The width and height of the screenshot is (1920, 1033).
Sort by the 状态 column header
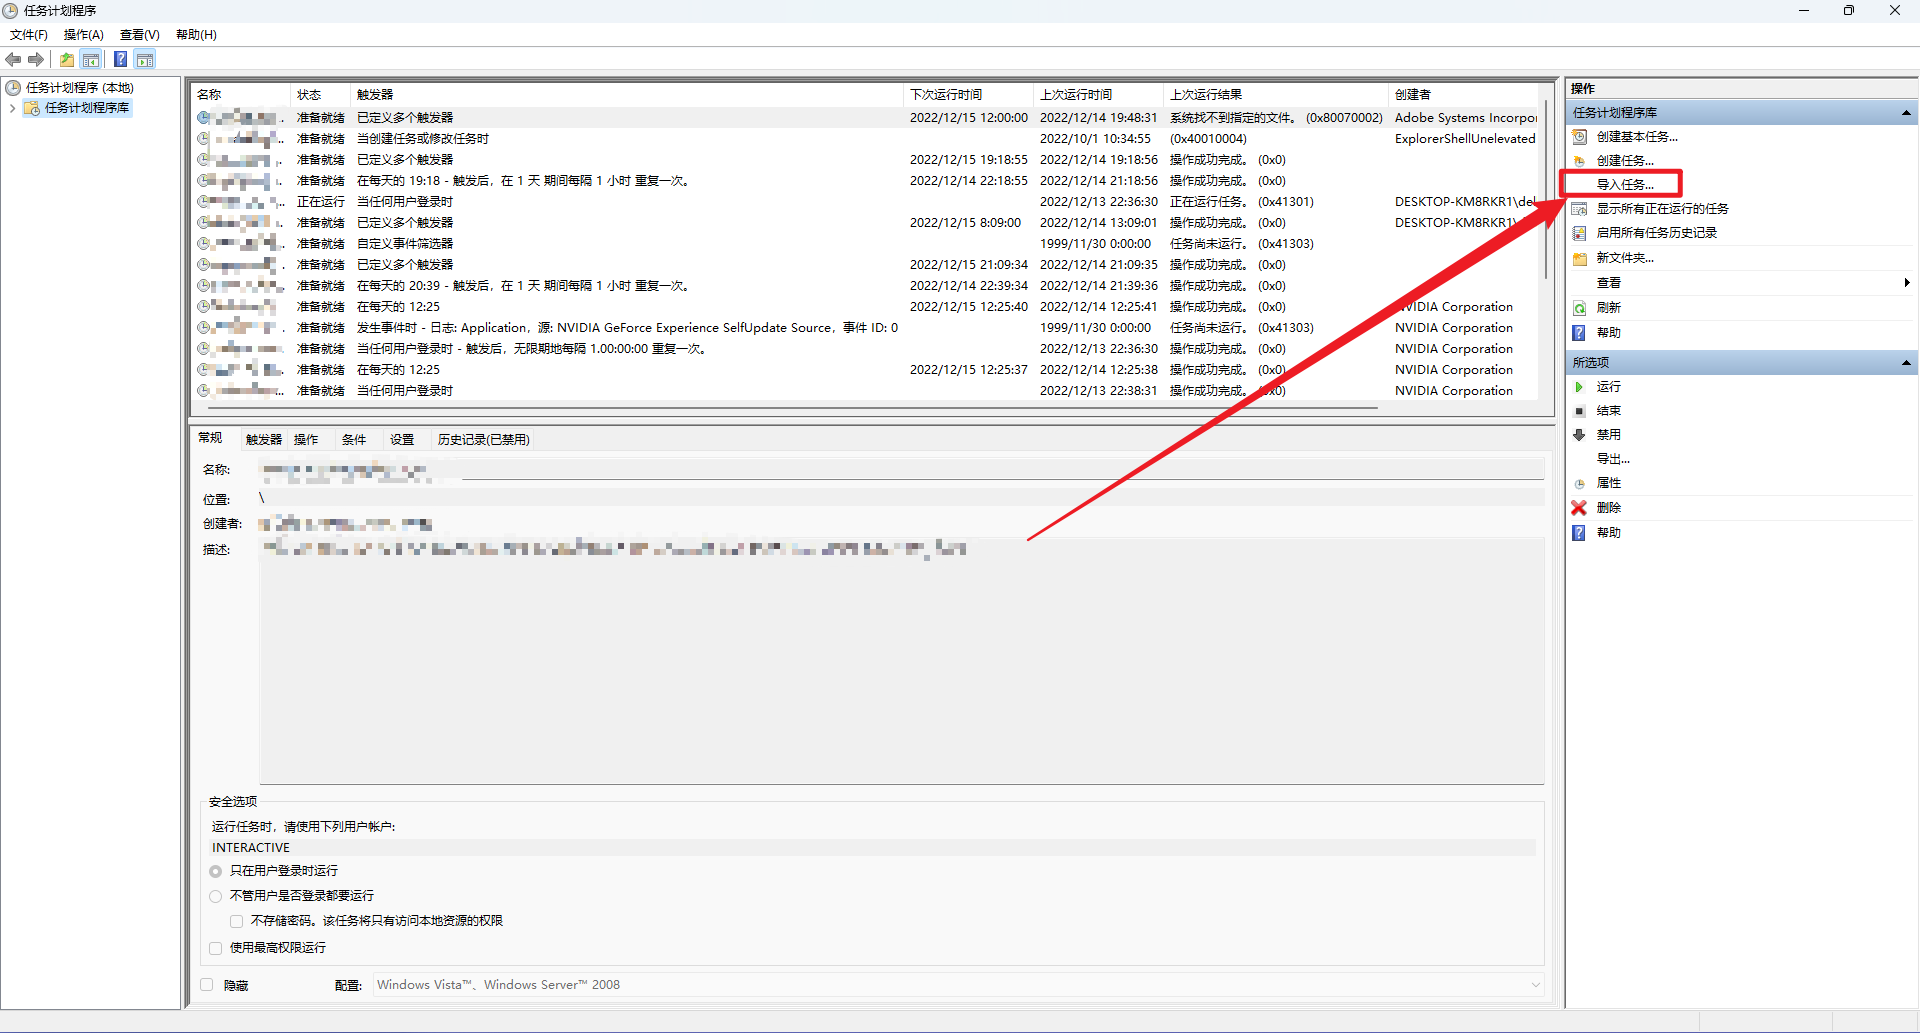[321, 95]
